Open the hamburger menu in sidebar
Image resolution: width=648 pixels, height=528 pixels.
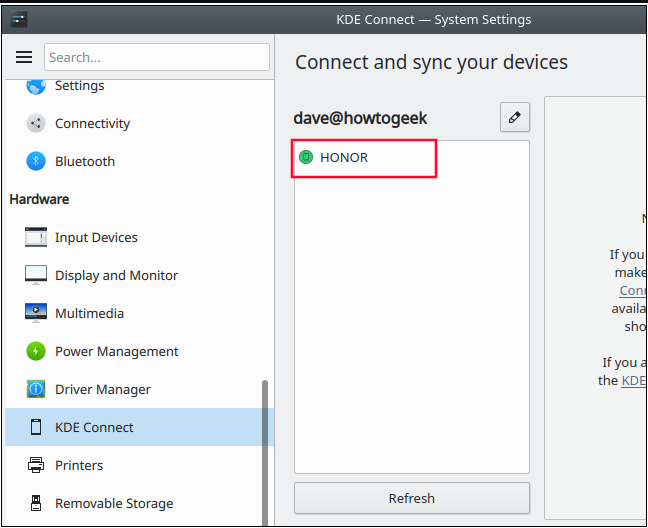pos(24,57)
